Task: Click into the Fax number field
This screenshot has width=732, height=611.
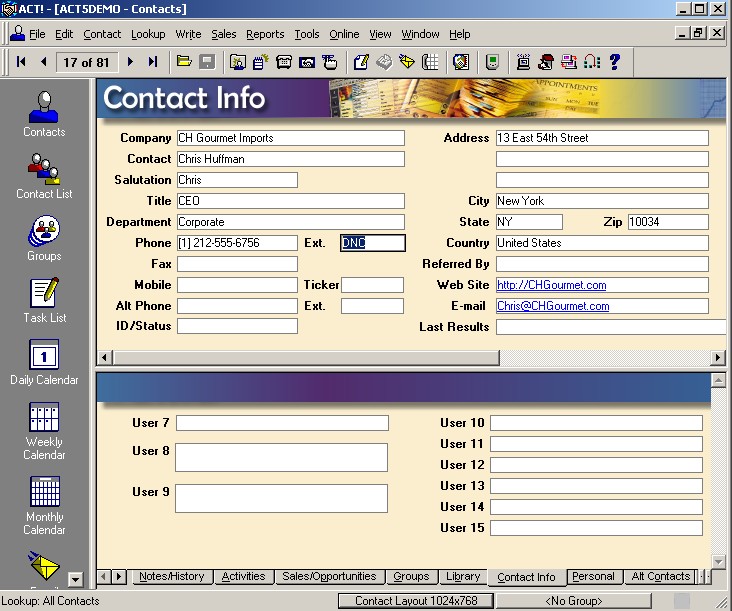Action: [237, 264]
